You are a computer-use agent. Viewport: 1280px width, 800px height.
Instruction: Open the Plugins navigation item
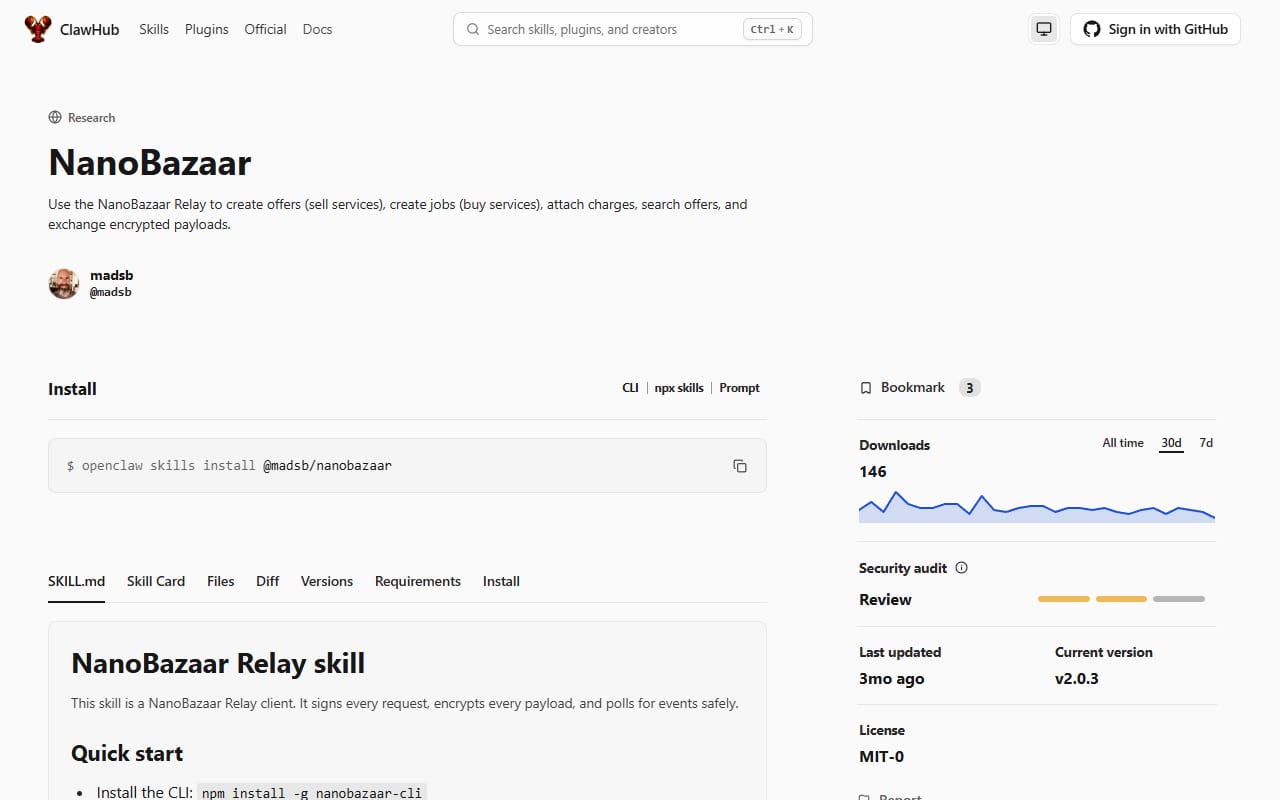tap(207, 29)
